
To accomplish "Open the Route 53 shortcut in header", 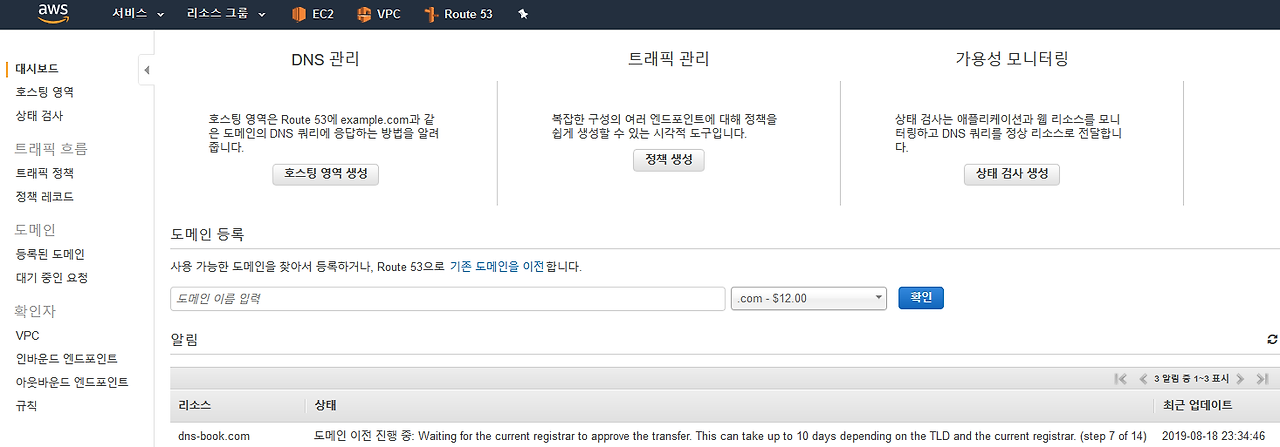I will (458, 14).
